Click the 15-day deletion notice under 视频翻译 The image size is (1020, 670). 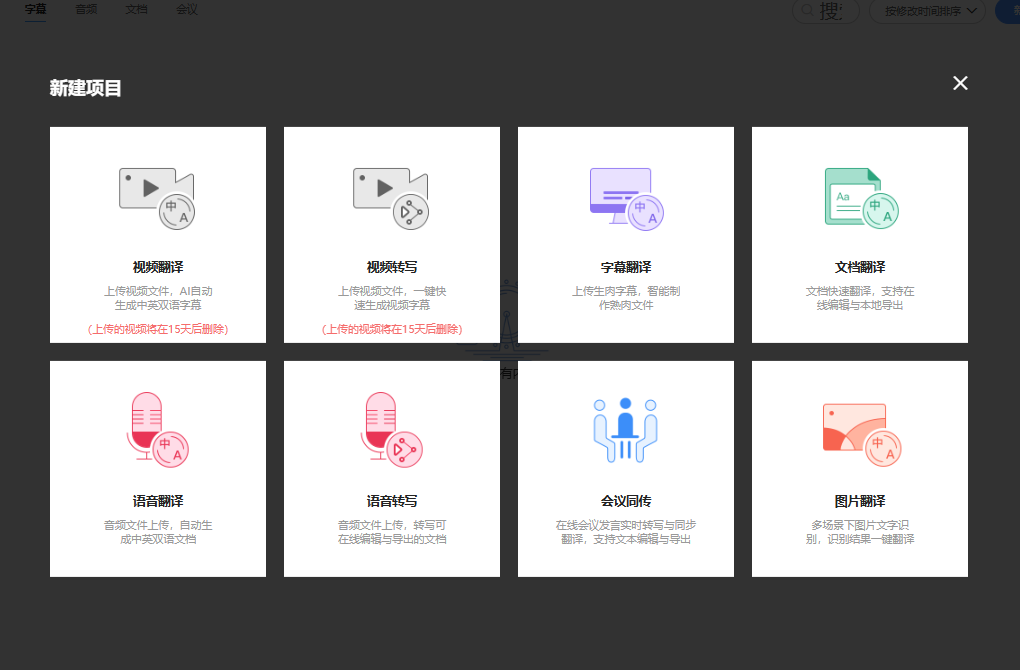pyautogui.click(x=158, y=329)
